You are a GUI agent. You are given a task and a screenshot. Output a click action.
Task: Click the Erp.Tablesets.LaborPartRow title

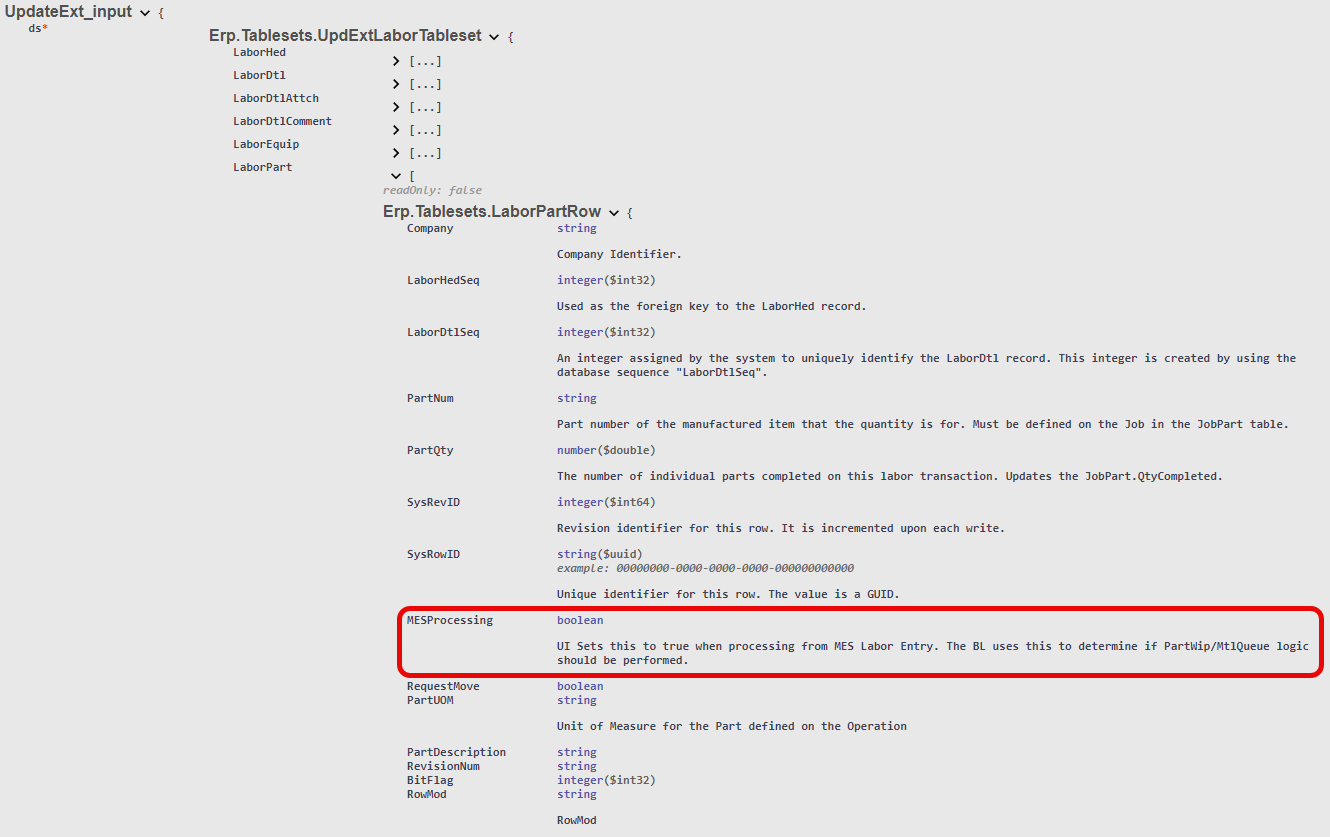click(492, 212)
